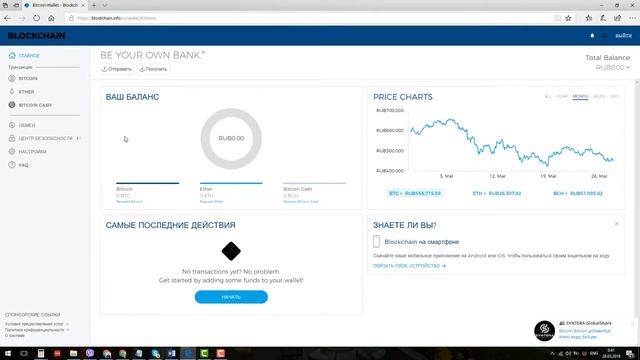
Task: Open the Ether transactions in sidebar
Action: point(22,92)
